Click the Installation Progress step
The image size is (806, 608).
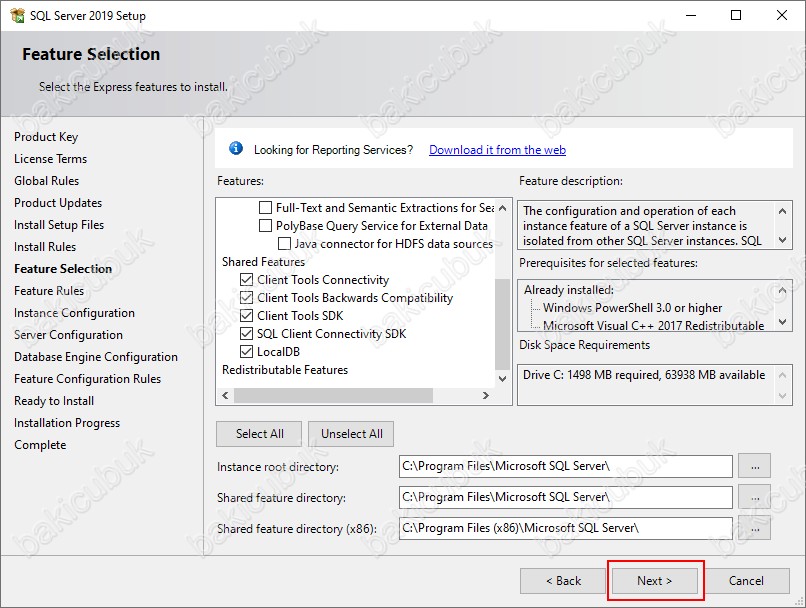(67, 423)
